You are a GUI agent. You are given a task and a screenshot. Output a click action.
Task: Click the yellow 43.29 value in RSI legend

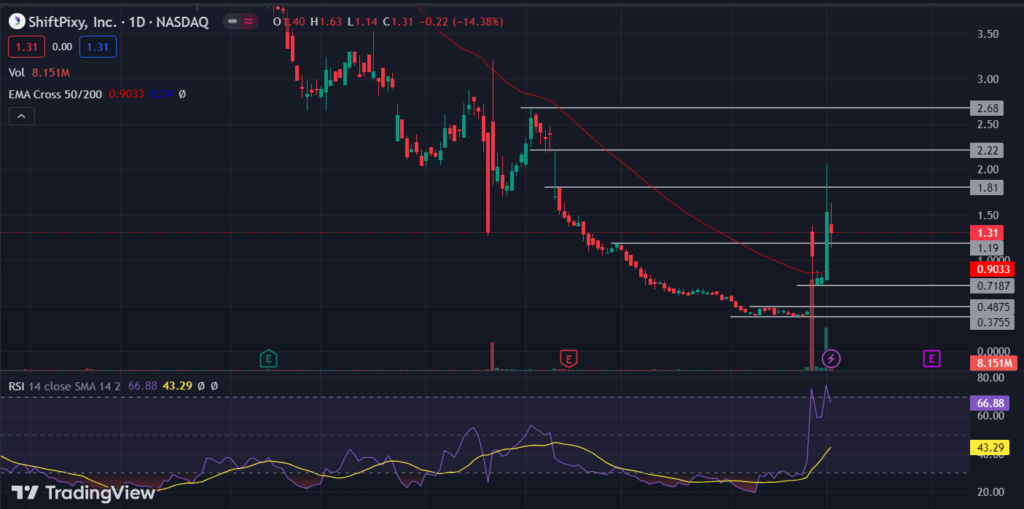point(177,386)
